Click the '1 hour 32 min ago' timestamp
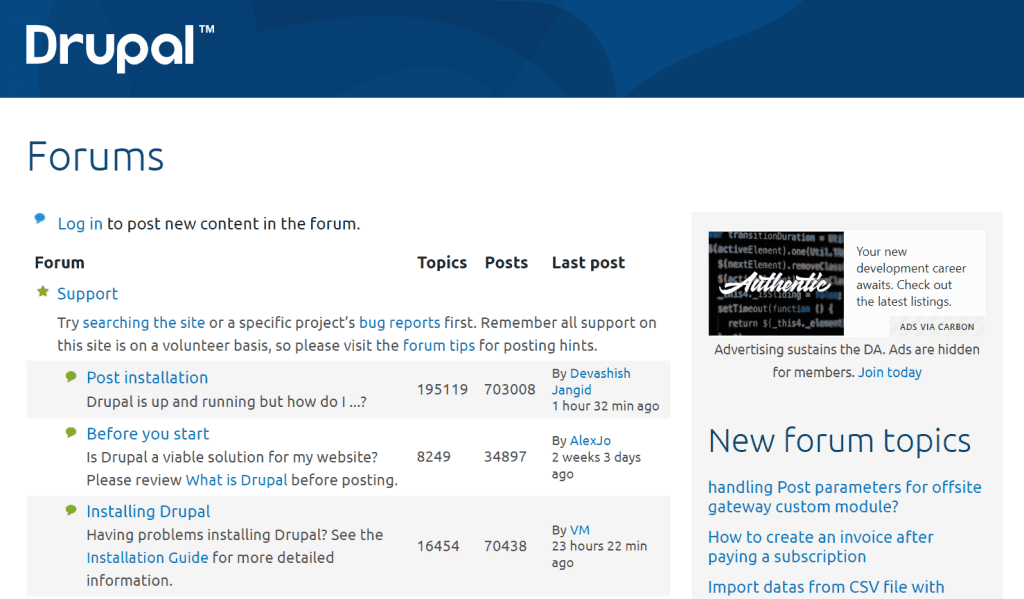The height and width of the screenshot is (599, 1024). [605, 406]
